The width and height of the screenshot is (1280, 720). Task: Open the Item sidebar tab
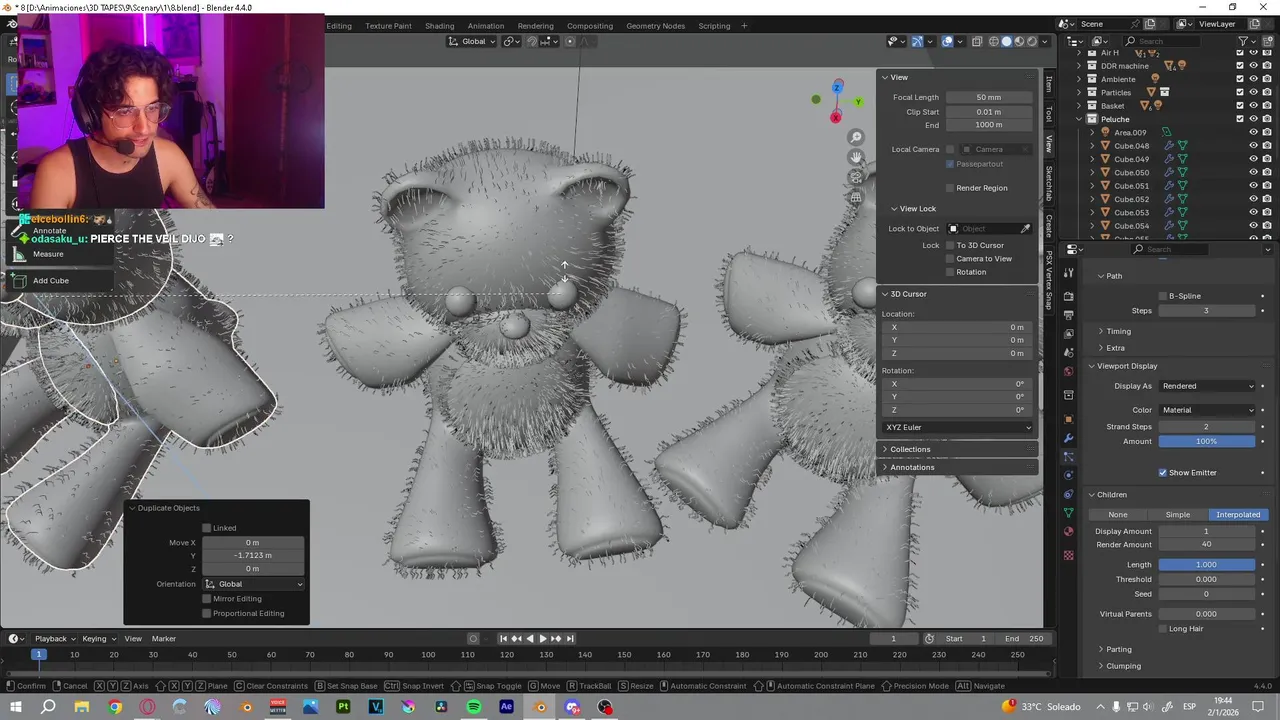point(1049,84)
